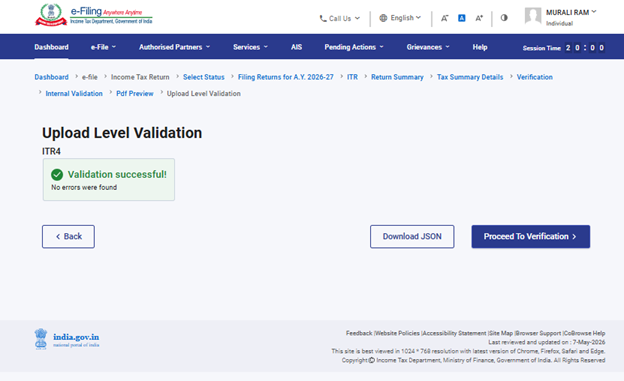Viewport: 624px width, 381px height.
Task: Click the Income Tax Return breadcrumb text
Action: click(x=140, y=77)
